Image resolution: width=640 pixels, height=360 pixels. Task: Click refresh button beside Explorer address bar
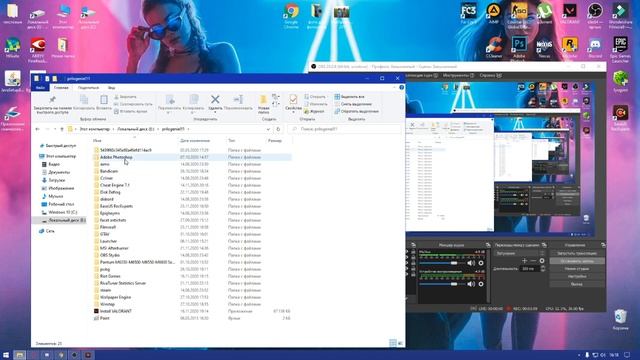pos(278,129)
